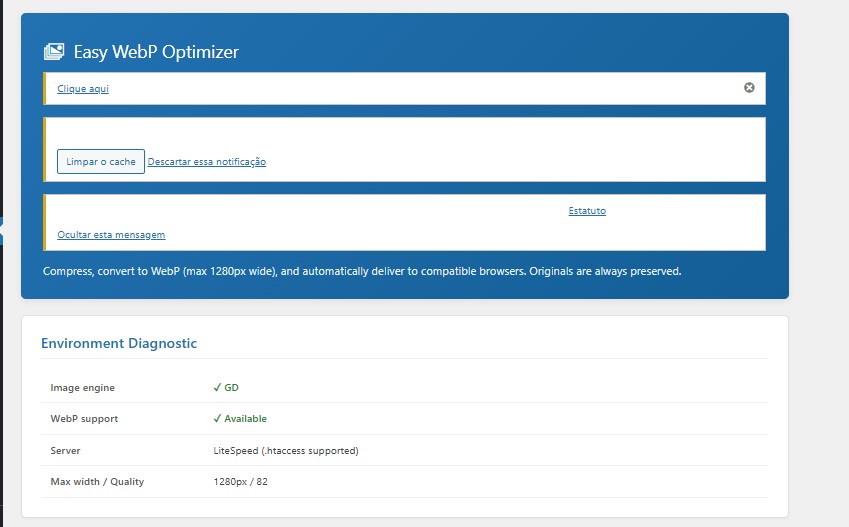Click the 'Max width / Quality' label
Viewport: 849px width, 527px height.
(97, 482)
